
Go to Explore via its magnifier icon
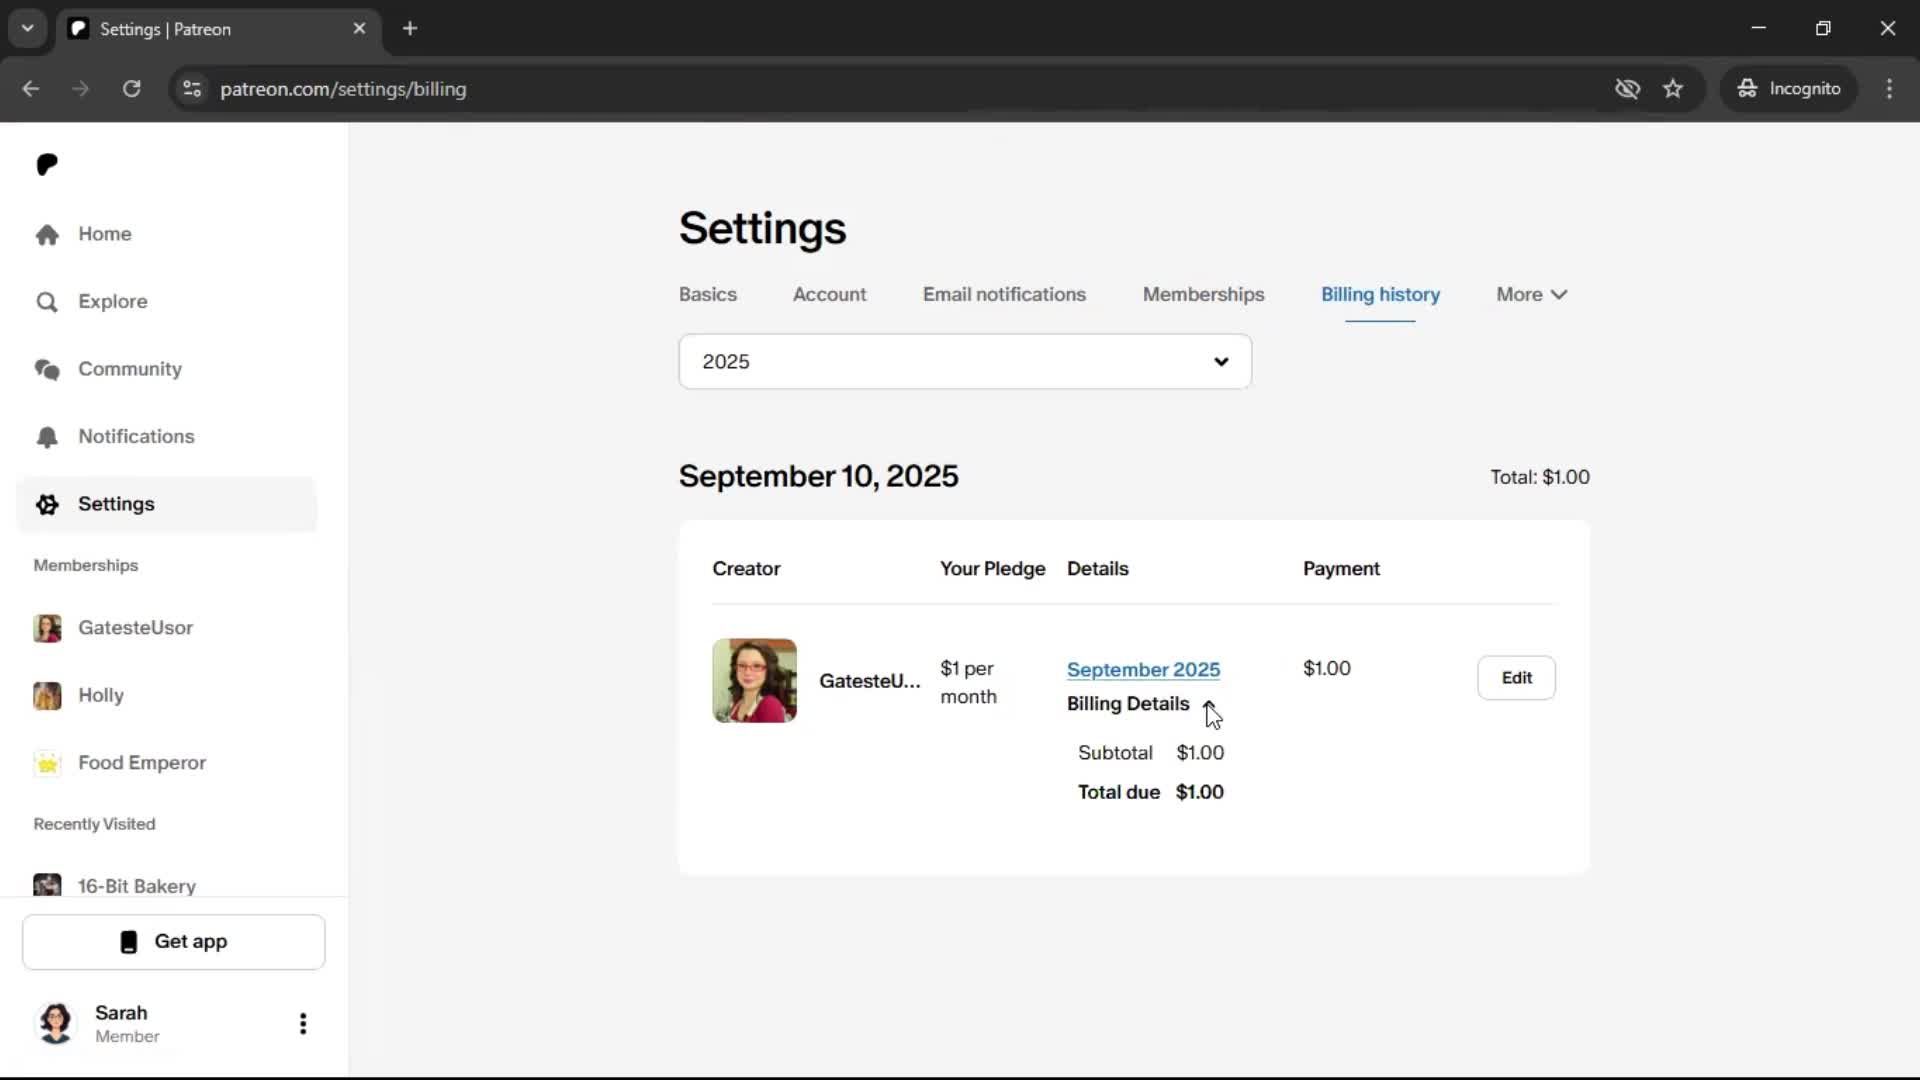click(x=47, y=302)
